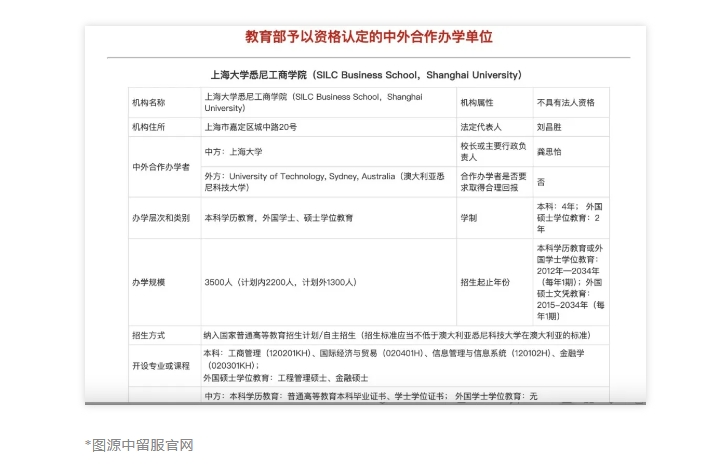Select the 招生起止年份 label
The height and width of the screenshot is (472, 723).
[x=485, y=282]
